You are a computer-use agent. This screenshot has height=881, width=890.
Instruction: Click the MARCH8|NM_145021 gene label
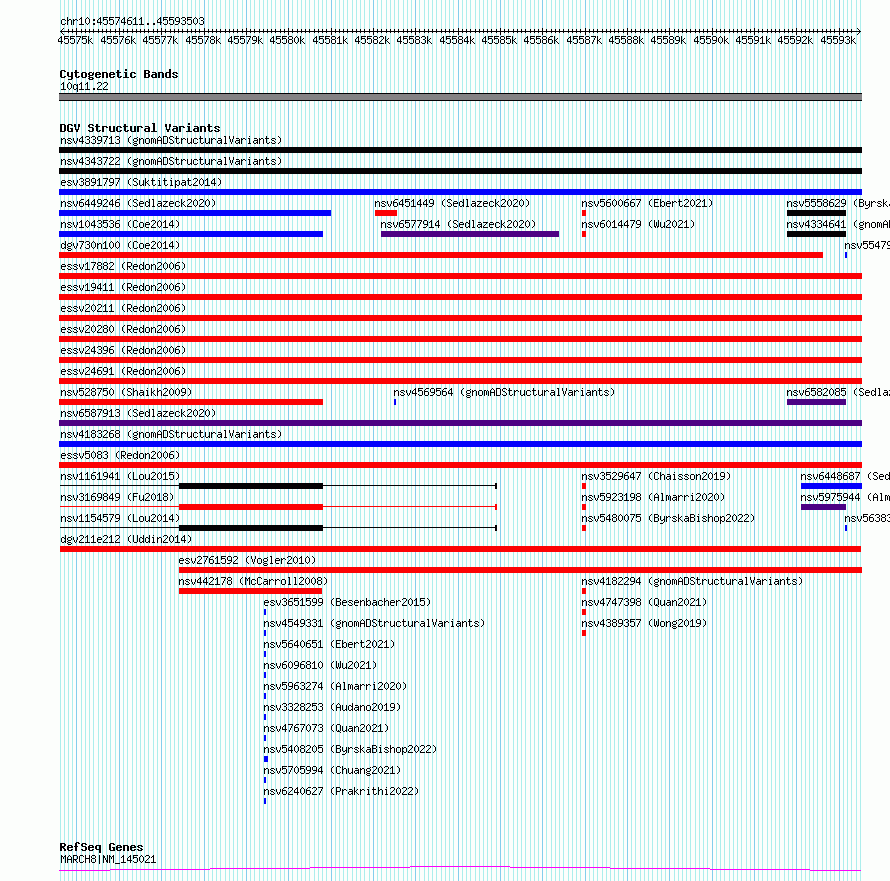108,859
